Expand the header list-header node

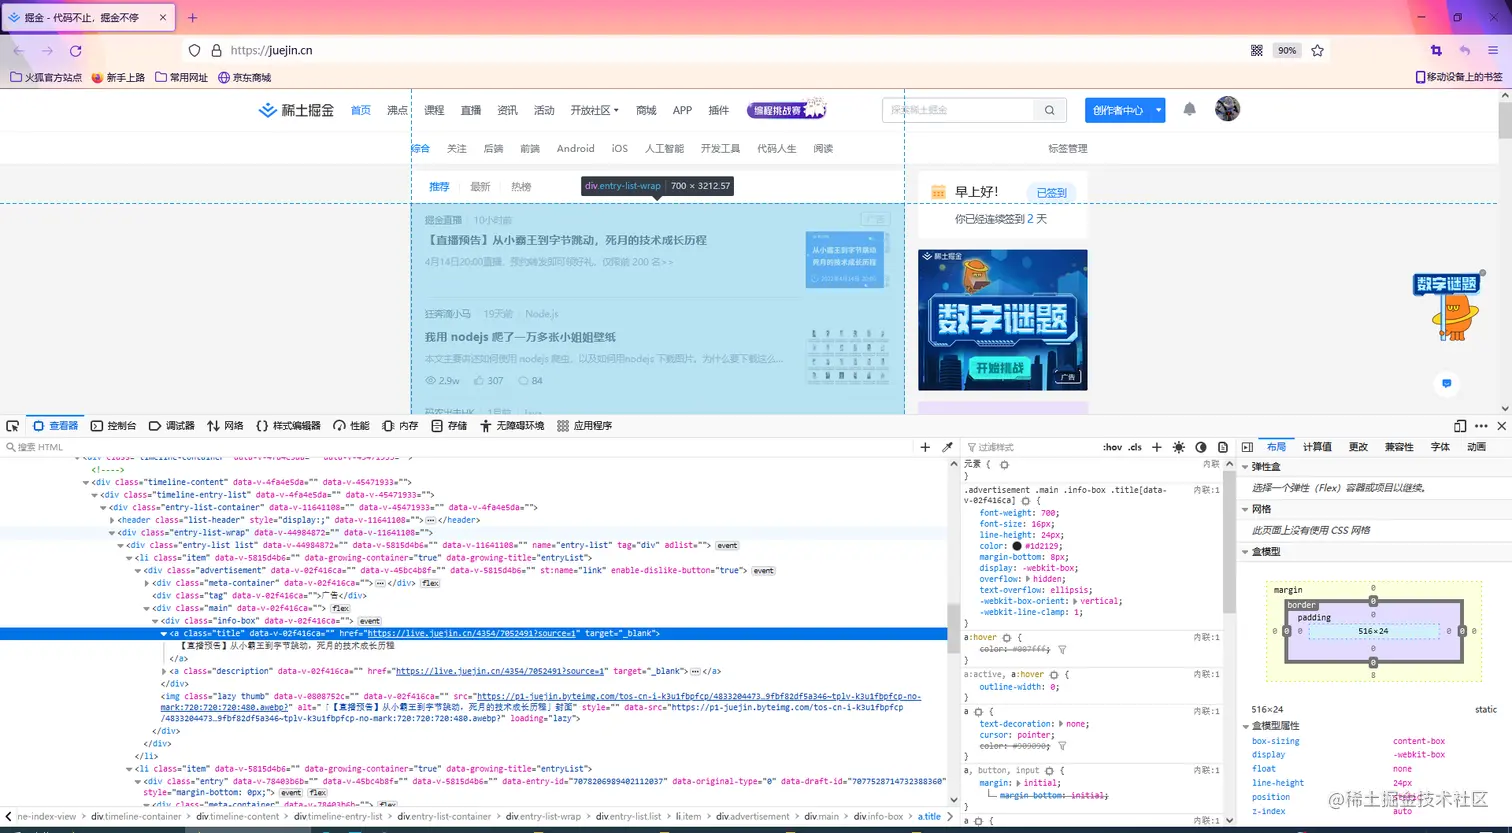point(112,520)
